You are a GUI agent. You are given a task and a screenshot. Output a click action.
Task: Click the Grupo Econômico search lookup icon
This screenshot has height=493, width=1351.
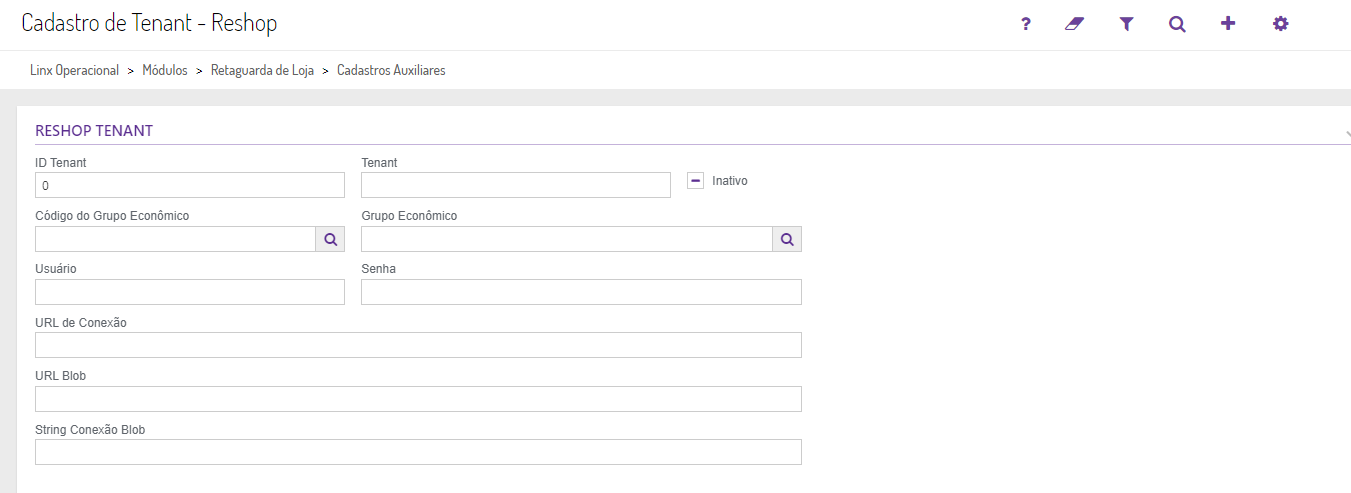[787, 239]
